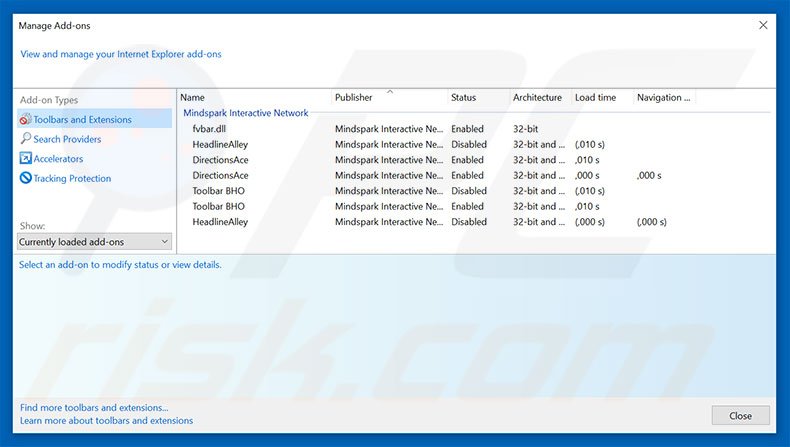Select the Search Providers add-on type
Screen dimensions: 790x447
tap(67, 139)
